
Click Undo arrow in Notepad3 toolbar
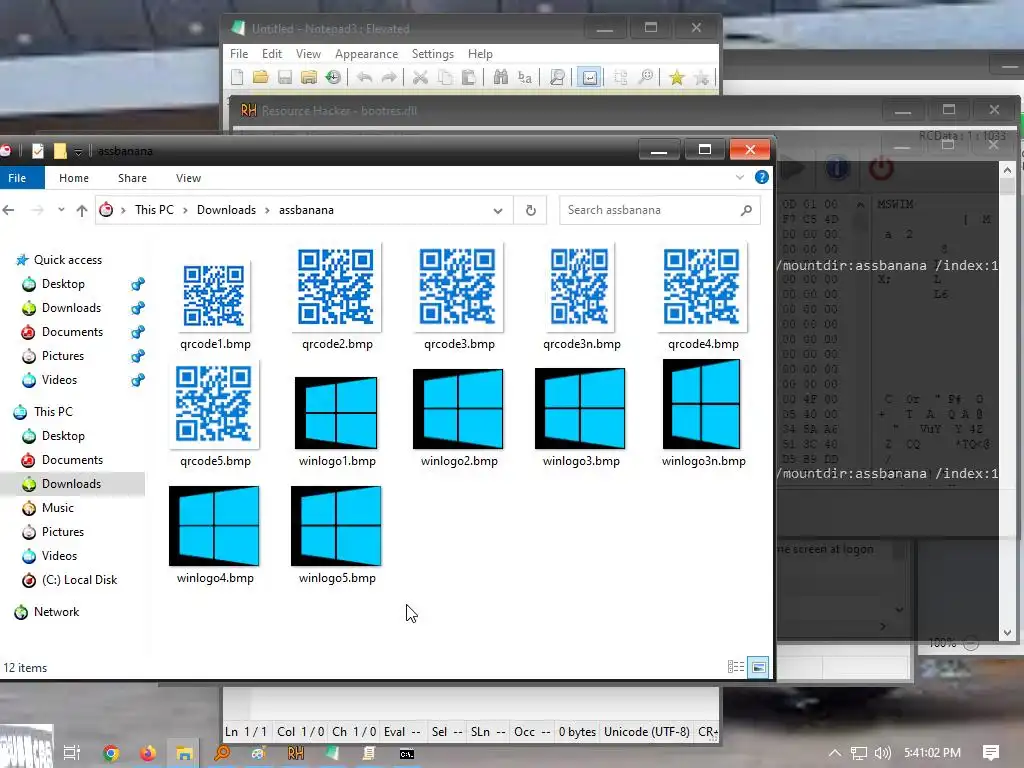(x=364, y=78)
